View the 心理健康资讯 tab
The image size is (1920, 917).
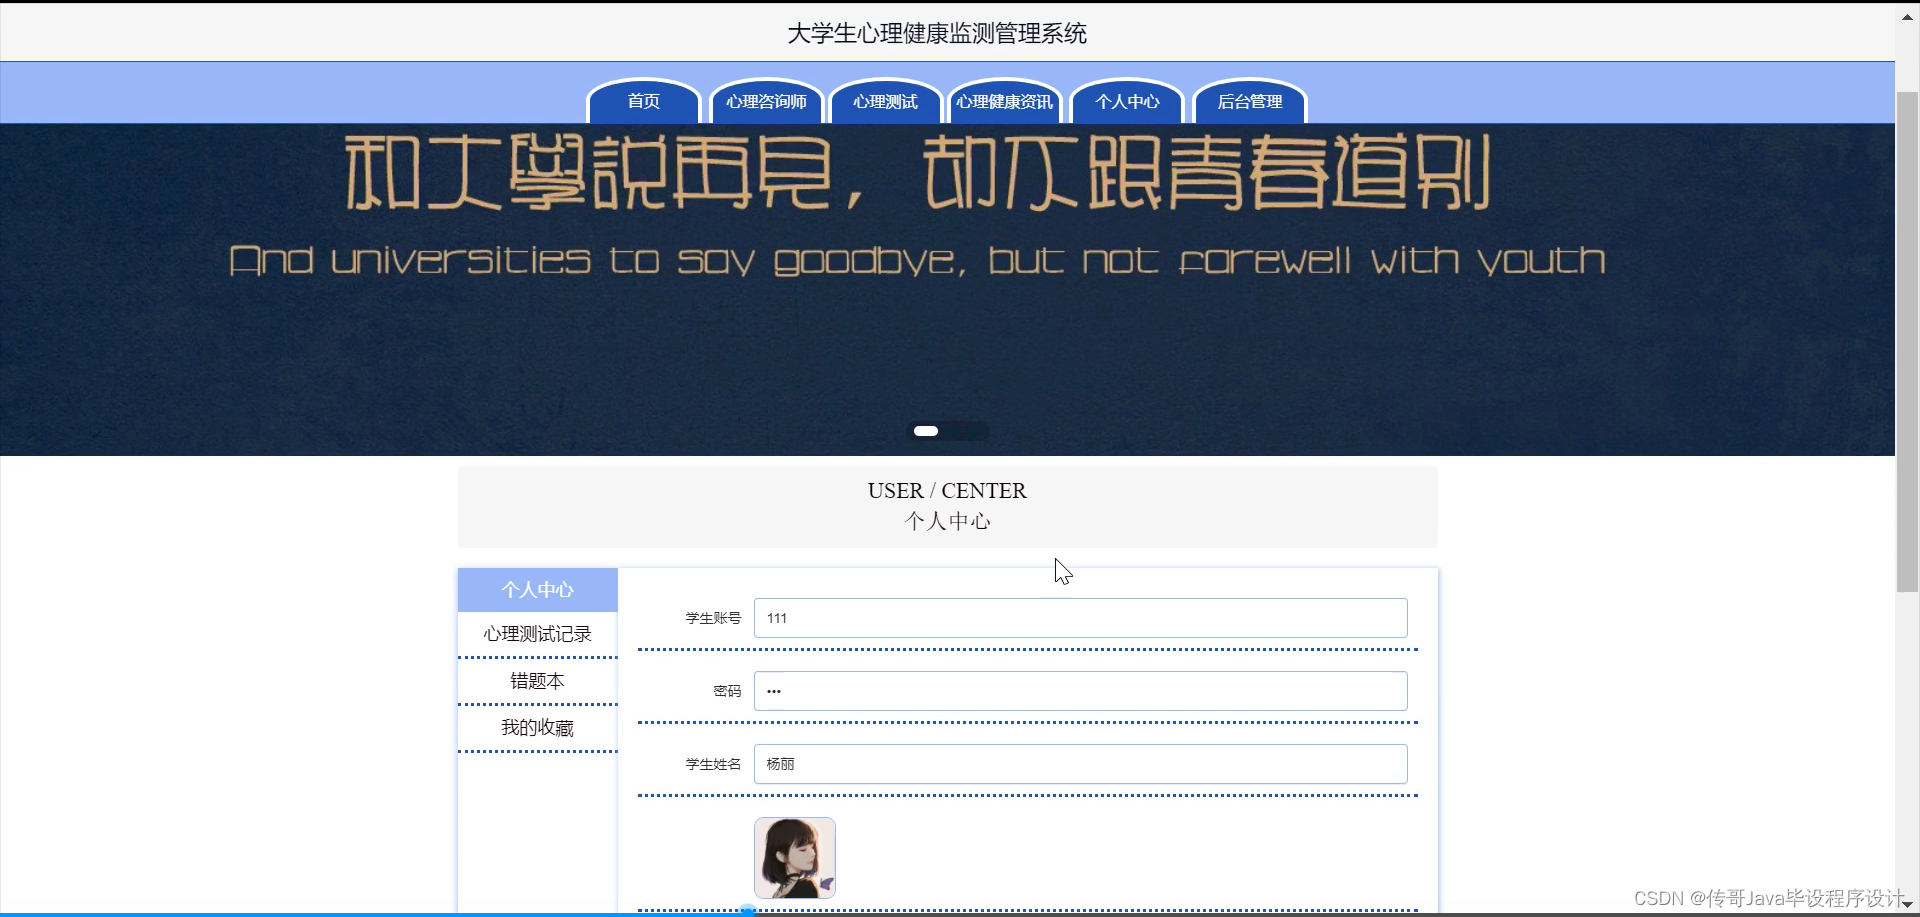(x=1004, y=101)
